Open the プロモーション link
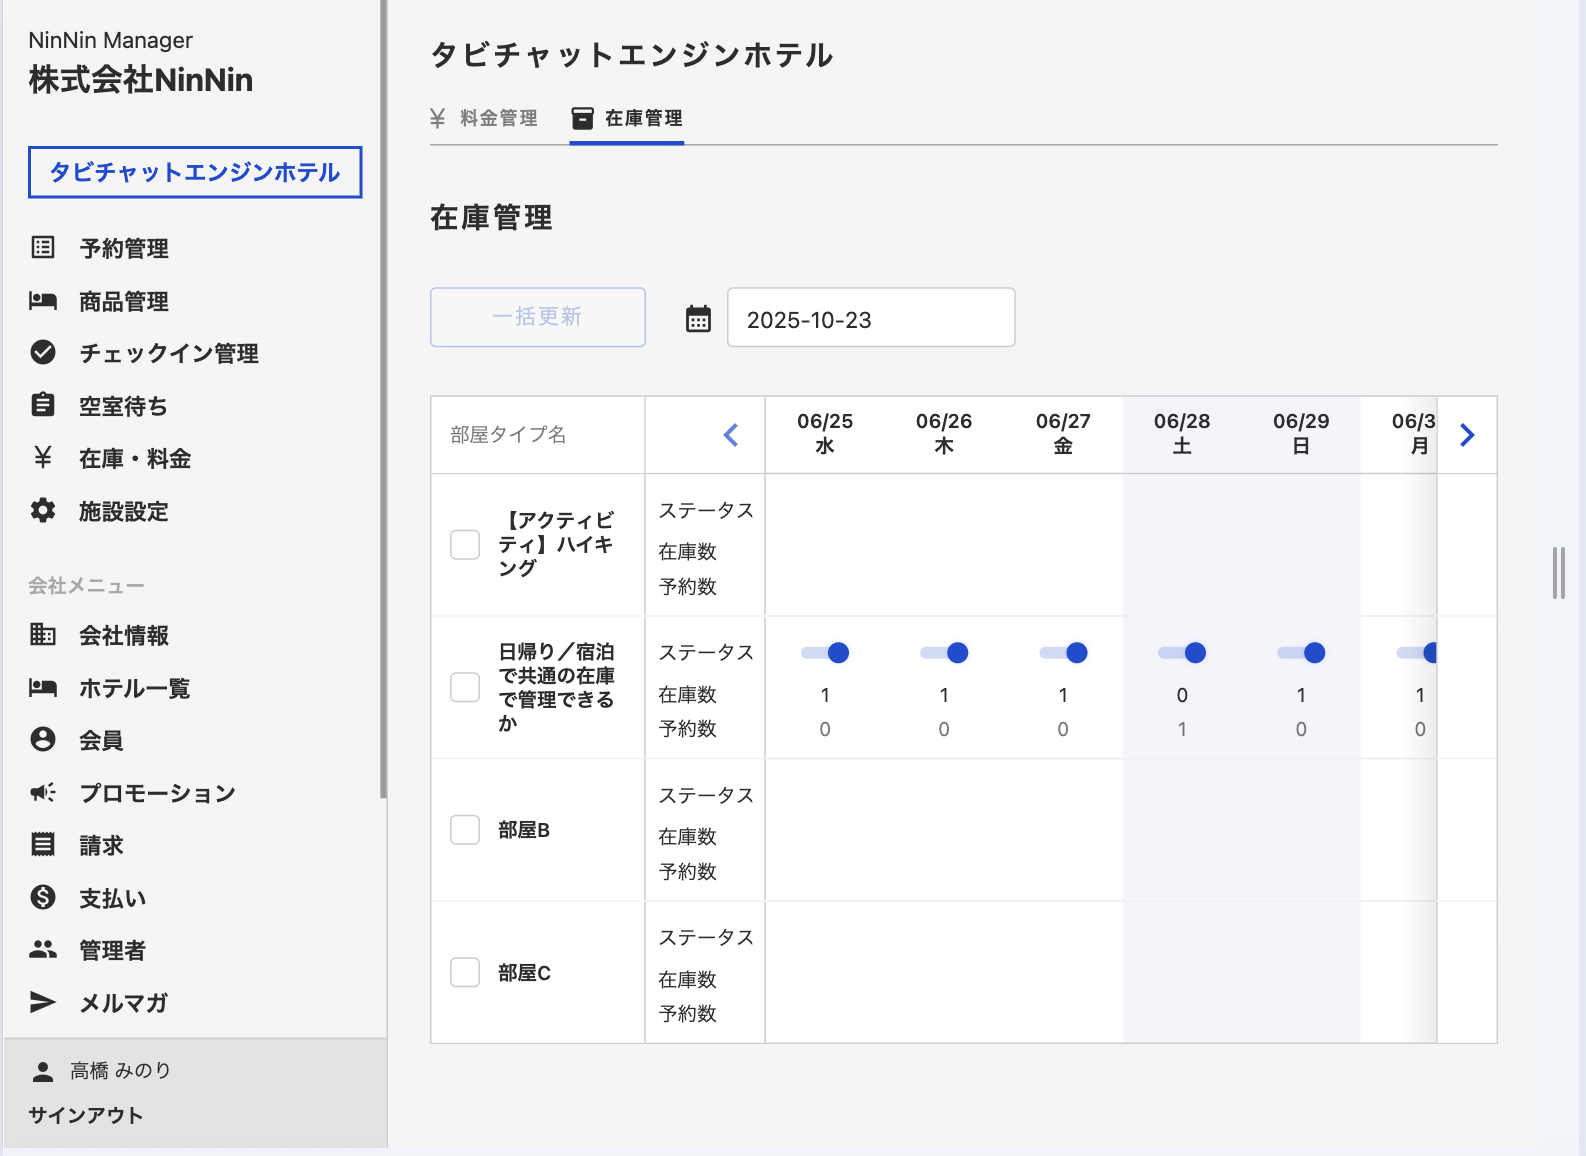 (x=157, y=792)
